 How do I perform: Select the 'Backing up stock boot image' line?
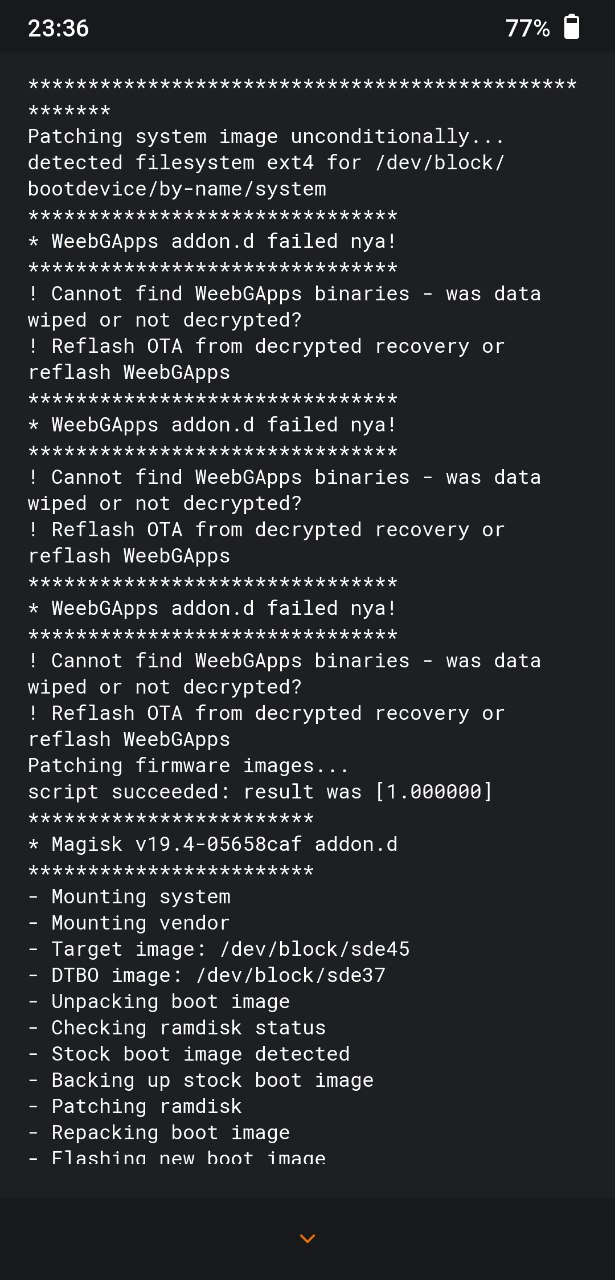pos(201,1080)
